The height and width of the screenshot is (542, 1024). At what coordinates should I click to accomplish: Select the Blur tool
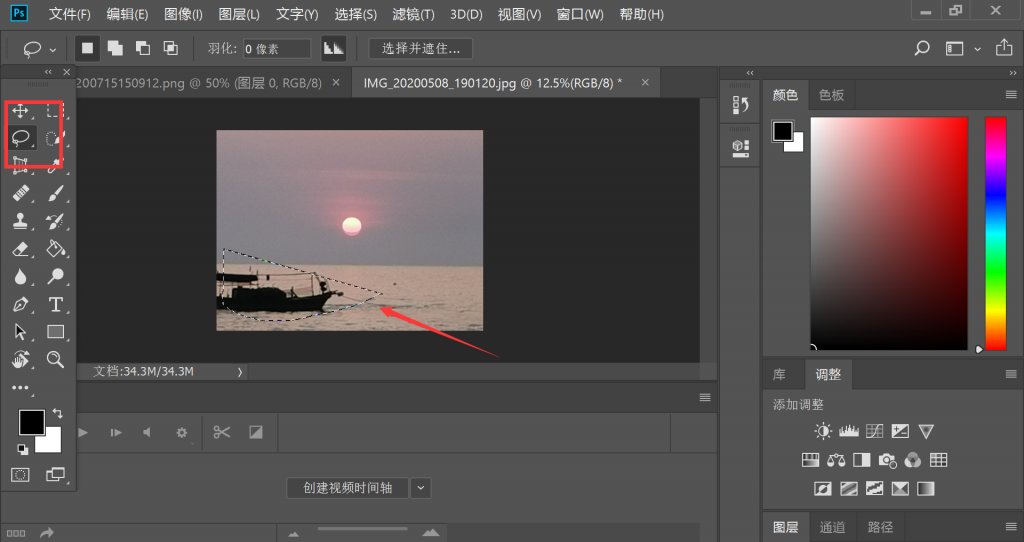pyautogui.click(x=20, y=277)
